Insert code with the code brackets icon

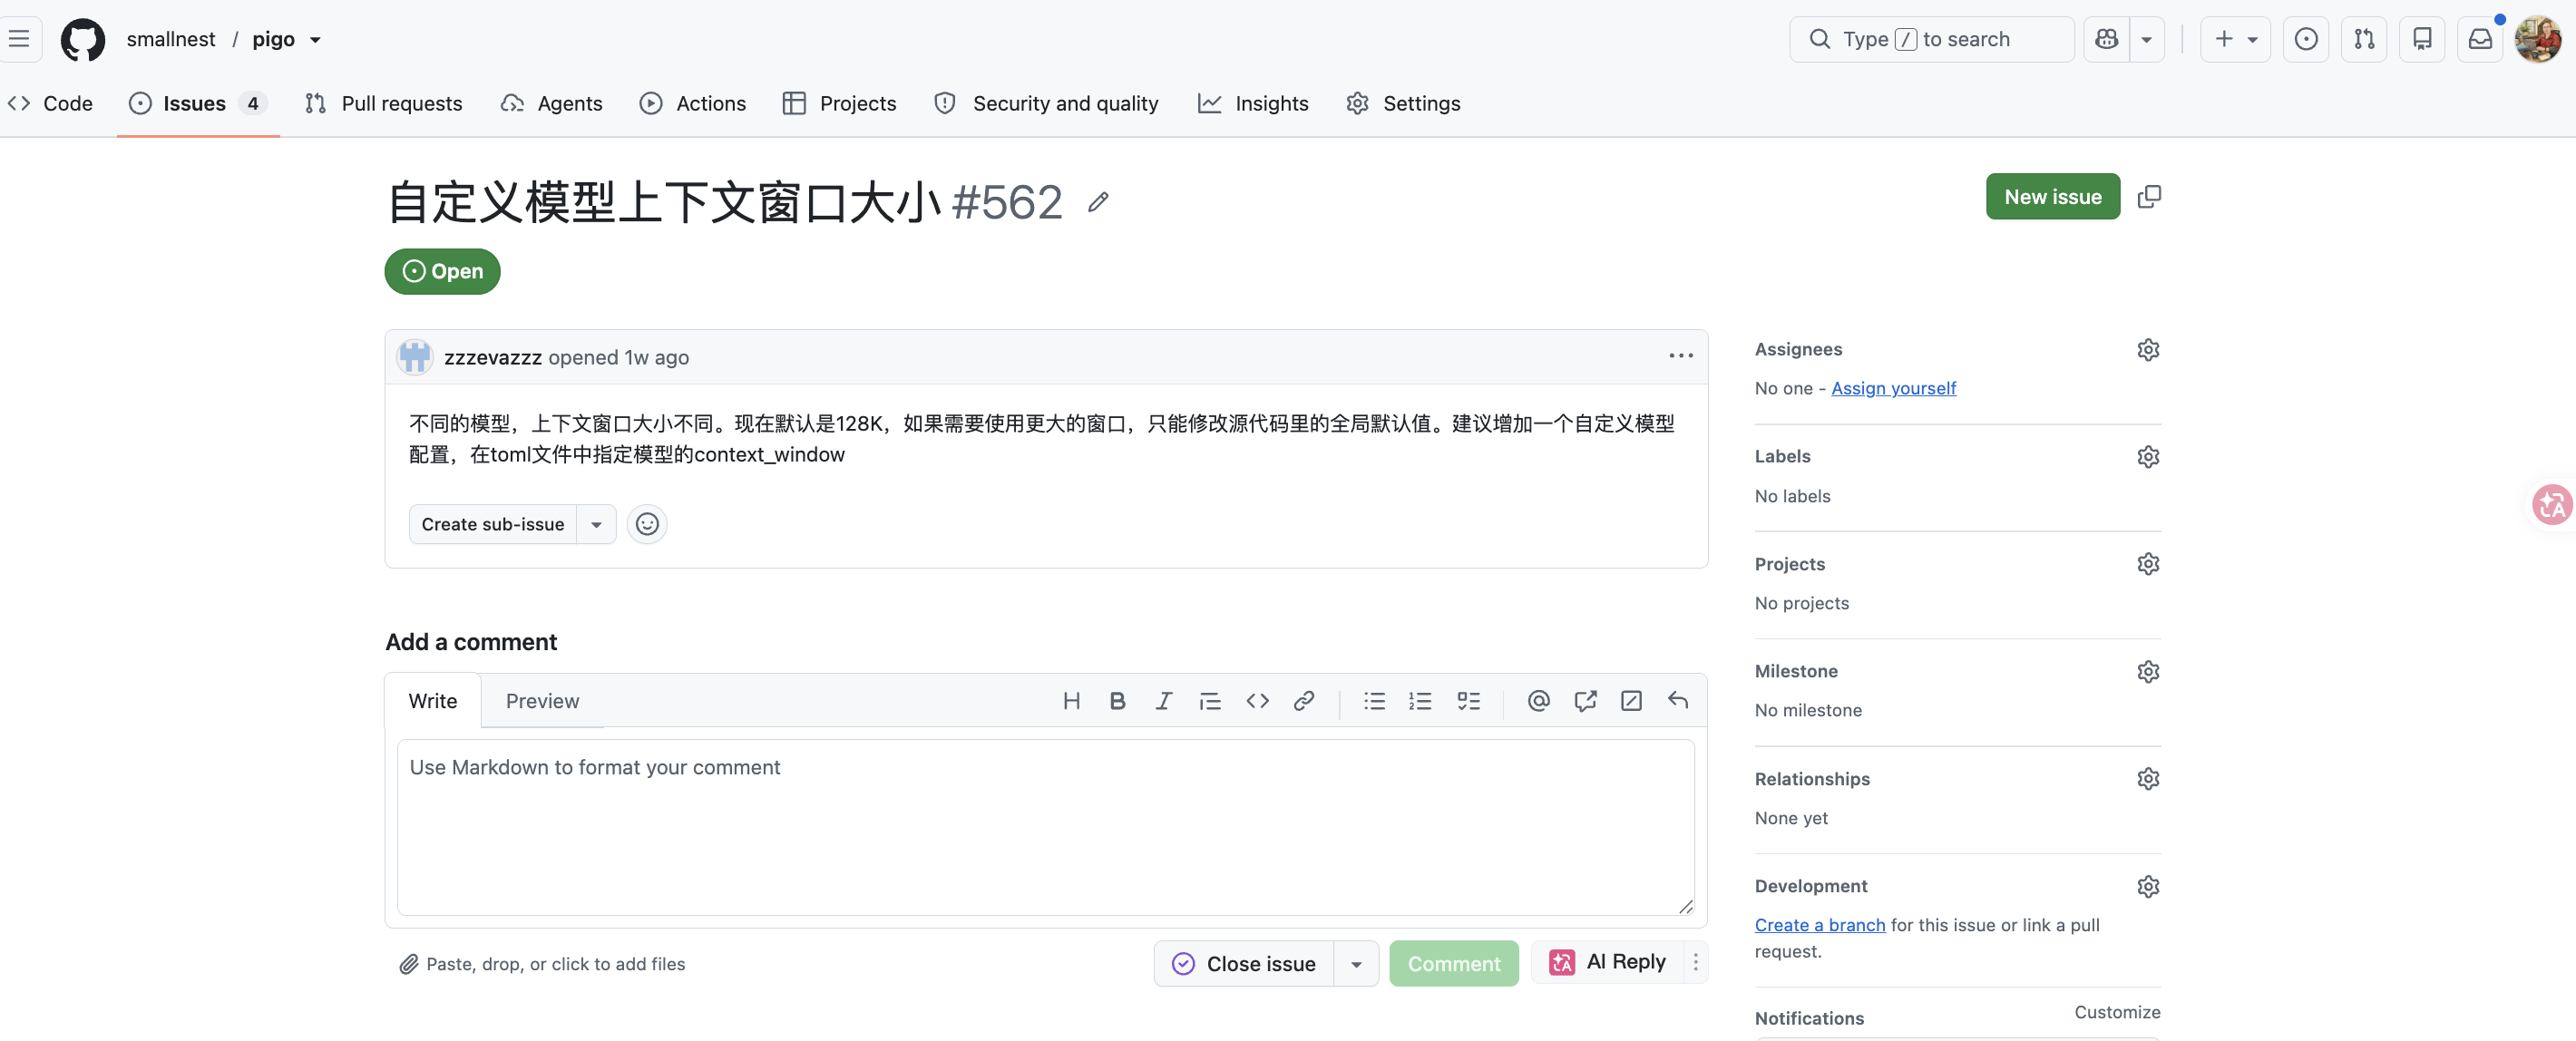(x=1257, y=701)
